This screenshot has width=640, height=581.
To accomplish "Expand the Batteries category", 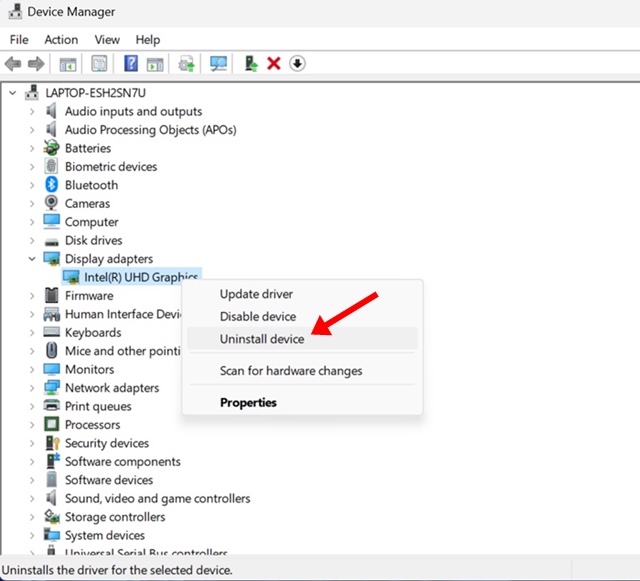I will coord(32,148).
